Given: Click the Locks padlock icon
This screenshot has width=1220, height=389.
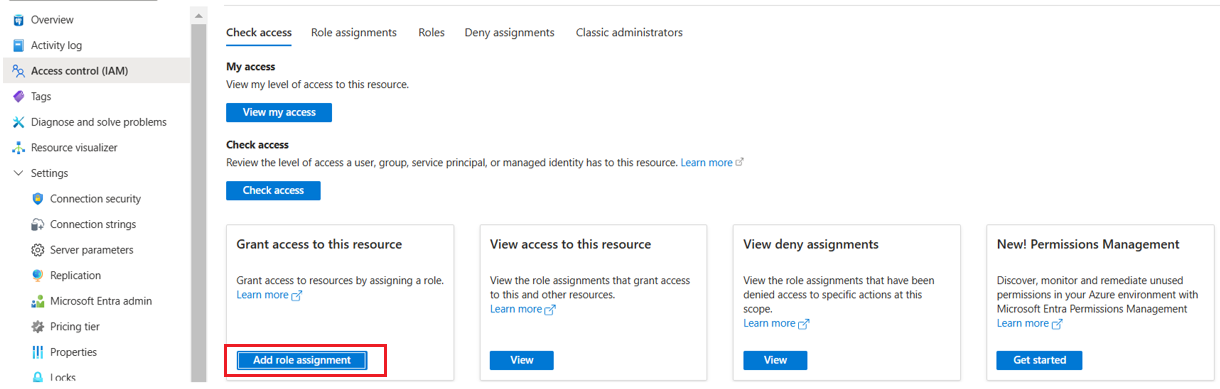Looking at the screenshot, I should (38, 378).
